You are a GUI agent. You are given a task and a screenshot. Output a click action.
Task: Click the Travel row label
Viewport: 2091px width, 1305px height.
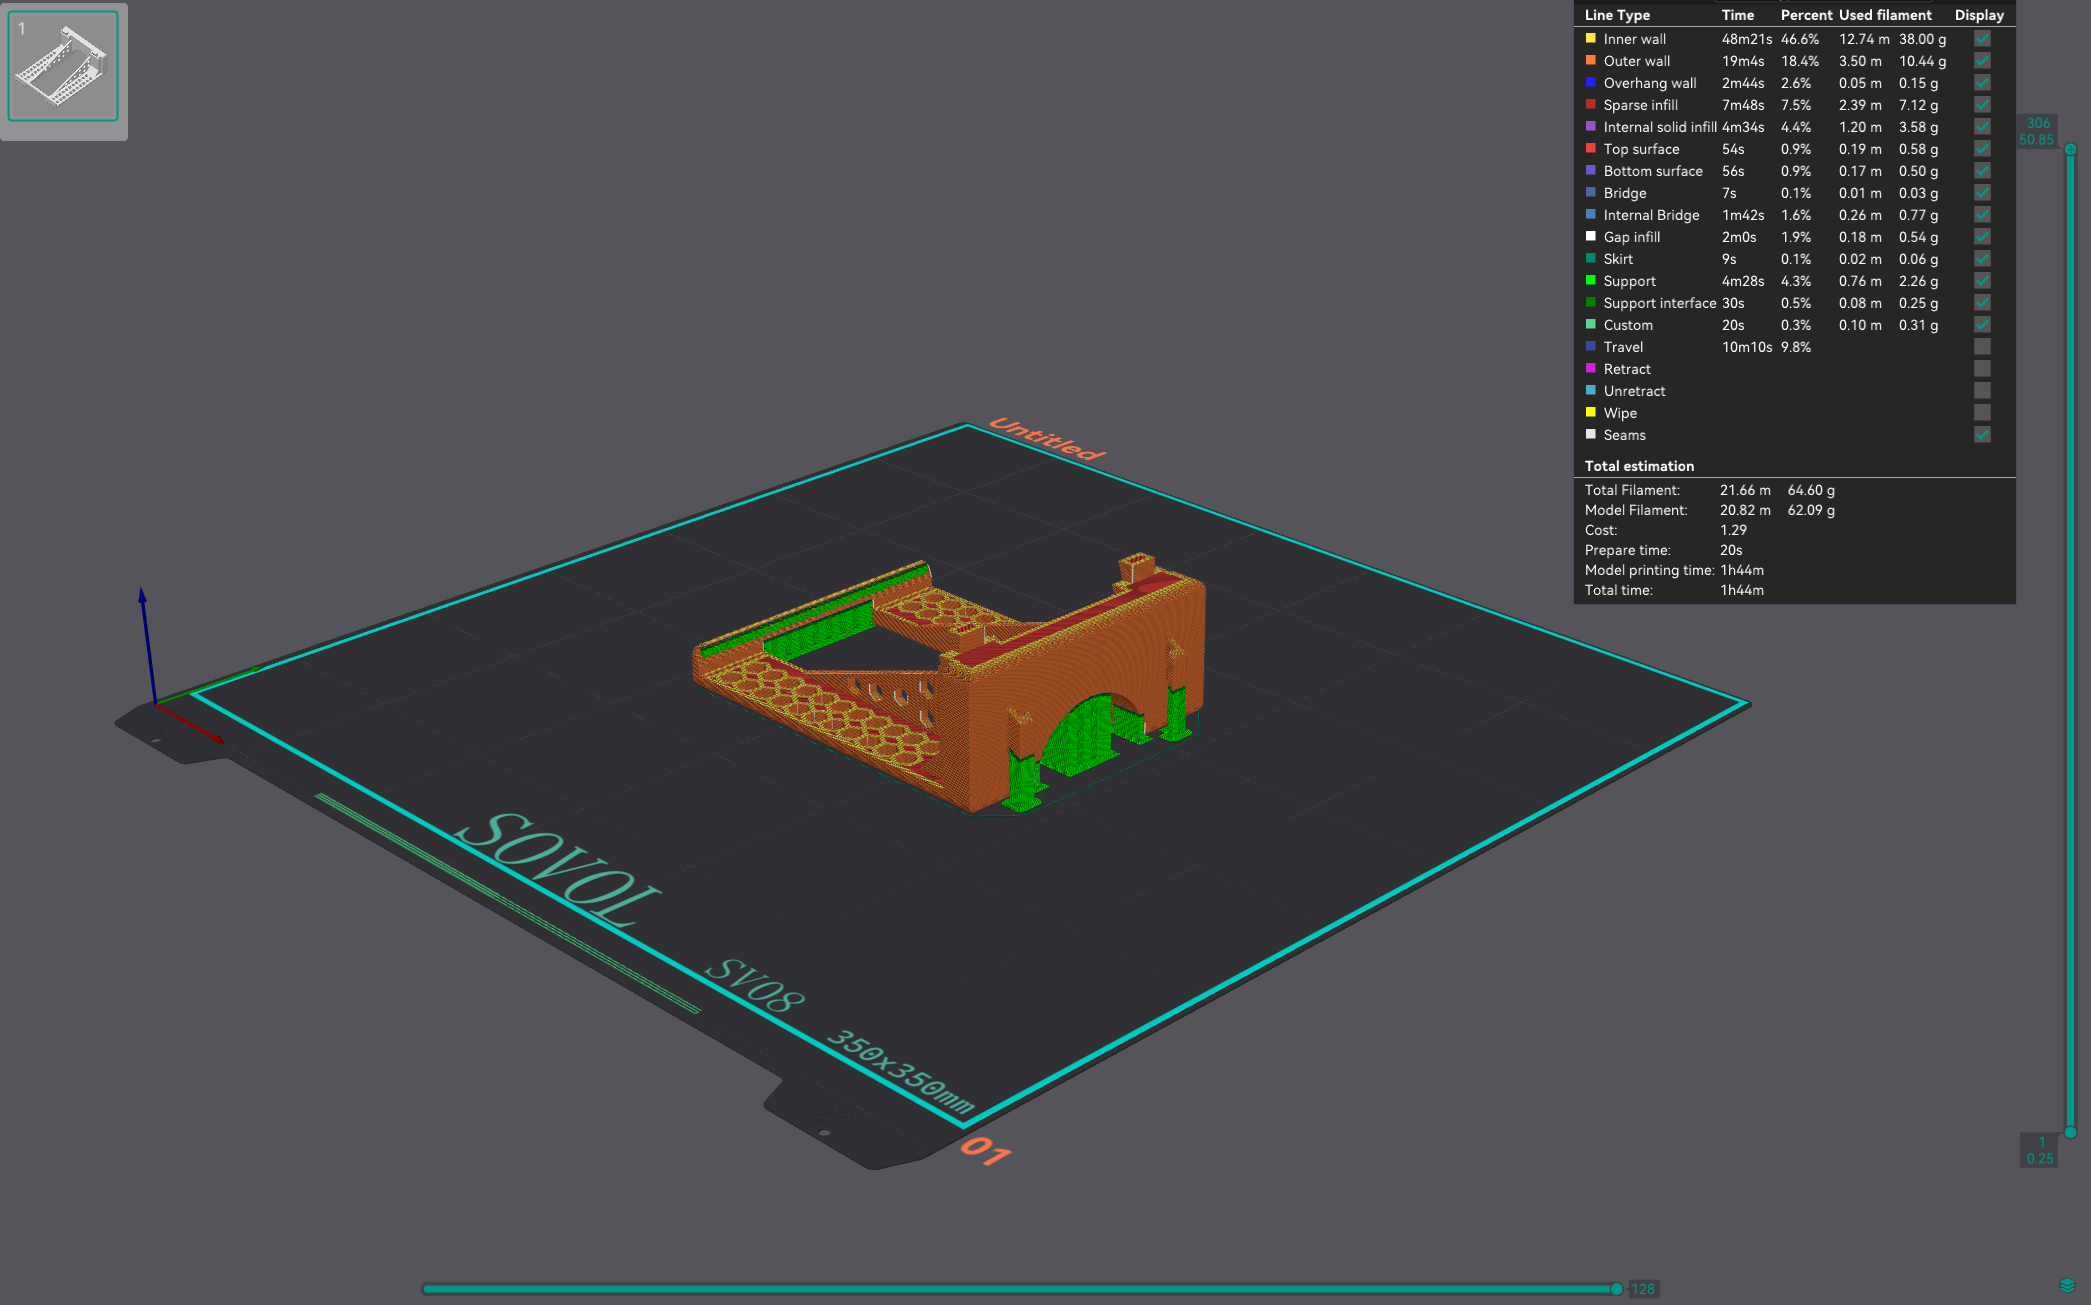[x=1623, y=347]
